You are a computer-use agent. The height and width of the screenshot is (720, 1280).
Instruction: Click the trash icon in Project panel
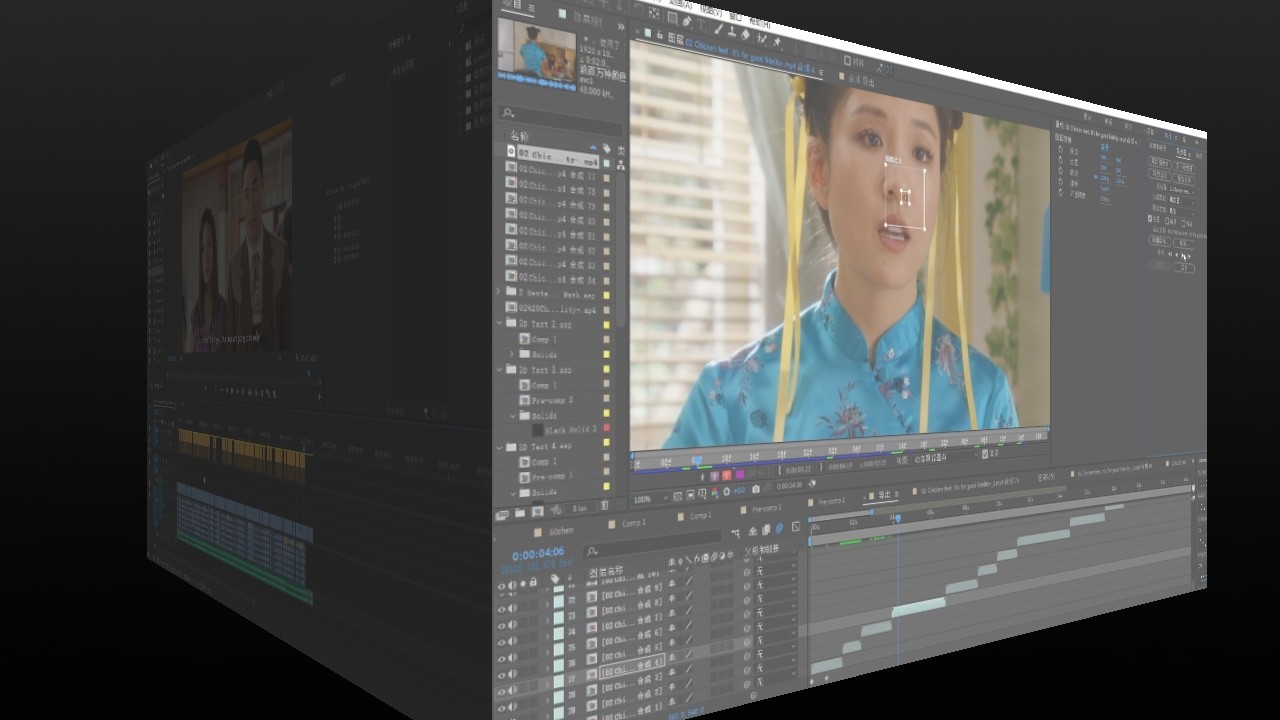[x=604, y=505]
